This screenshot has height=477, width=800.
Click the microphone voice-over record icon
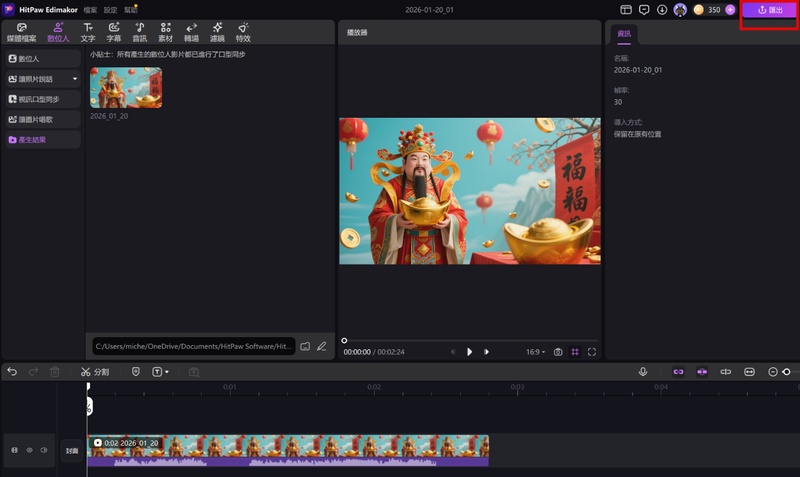coord(643,371)
